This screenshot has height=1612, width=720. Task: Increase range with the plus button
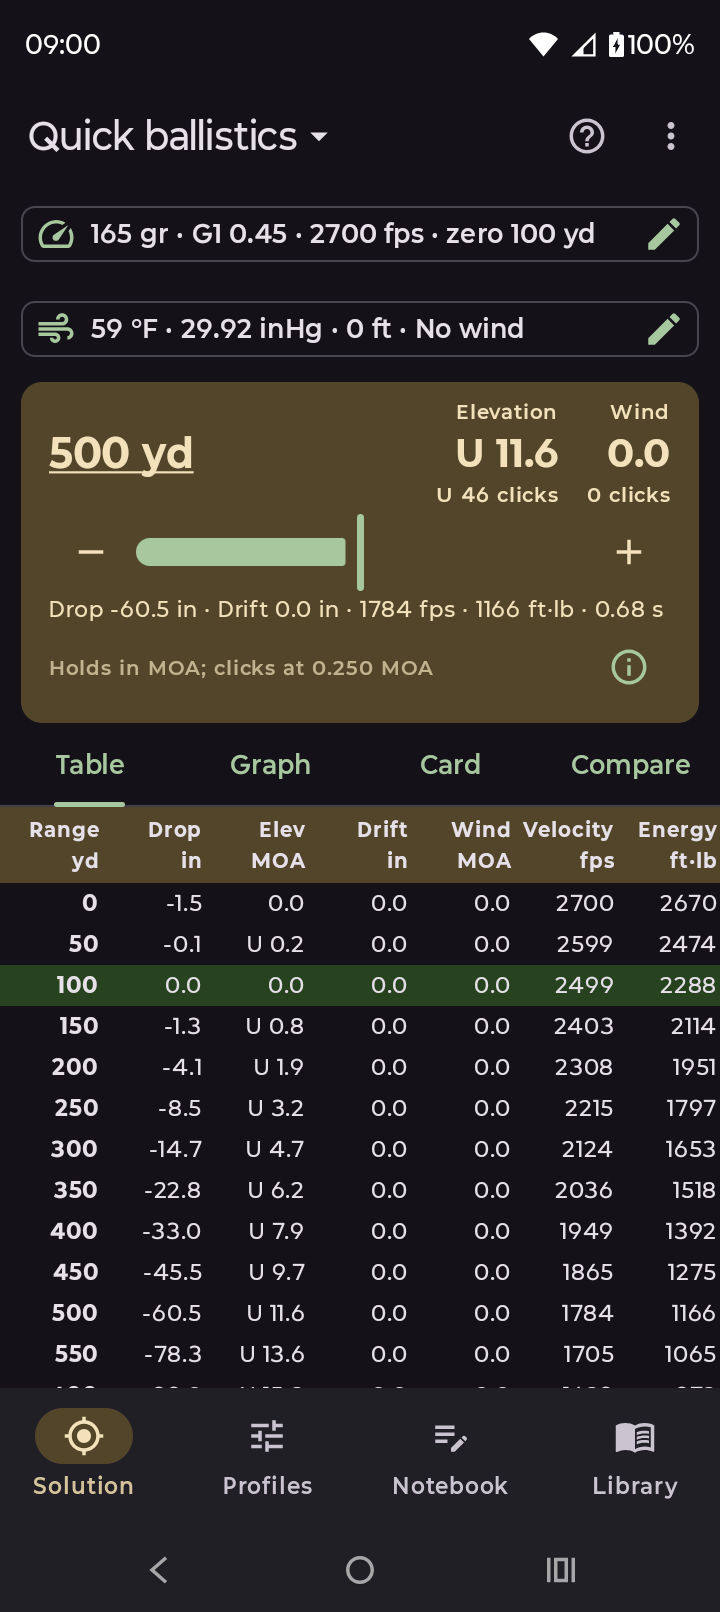629,552
